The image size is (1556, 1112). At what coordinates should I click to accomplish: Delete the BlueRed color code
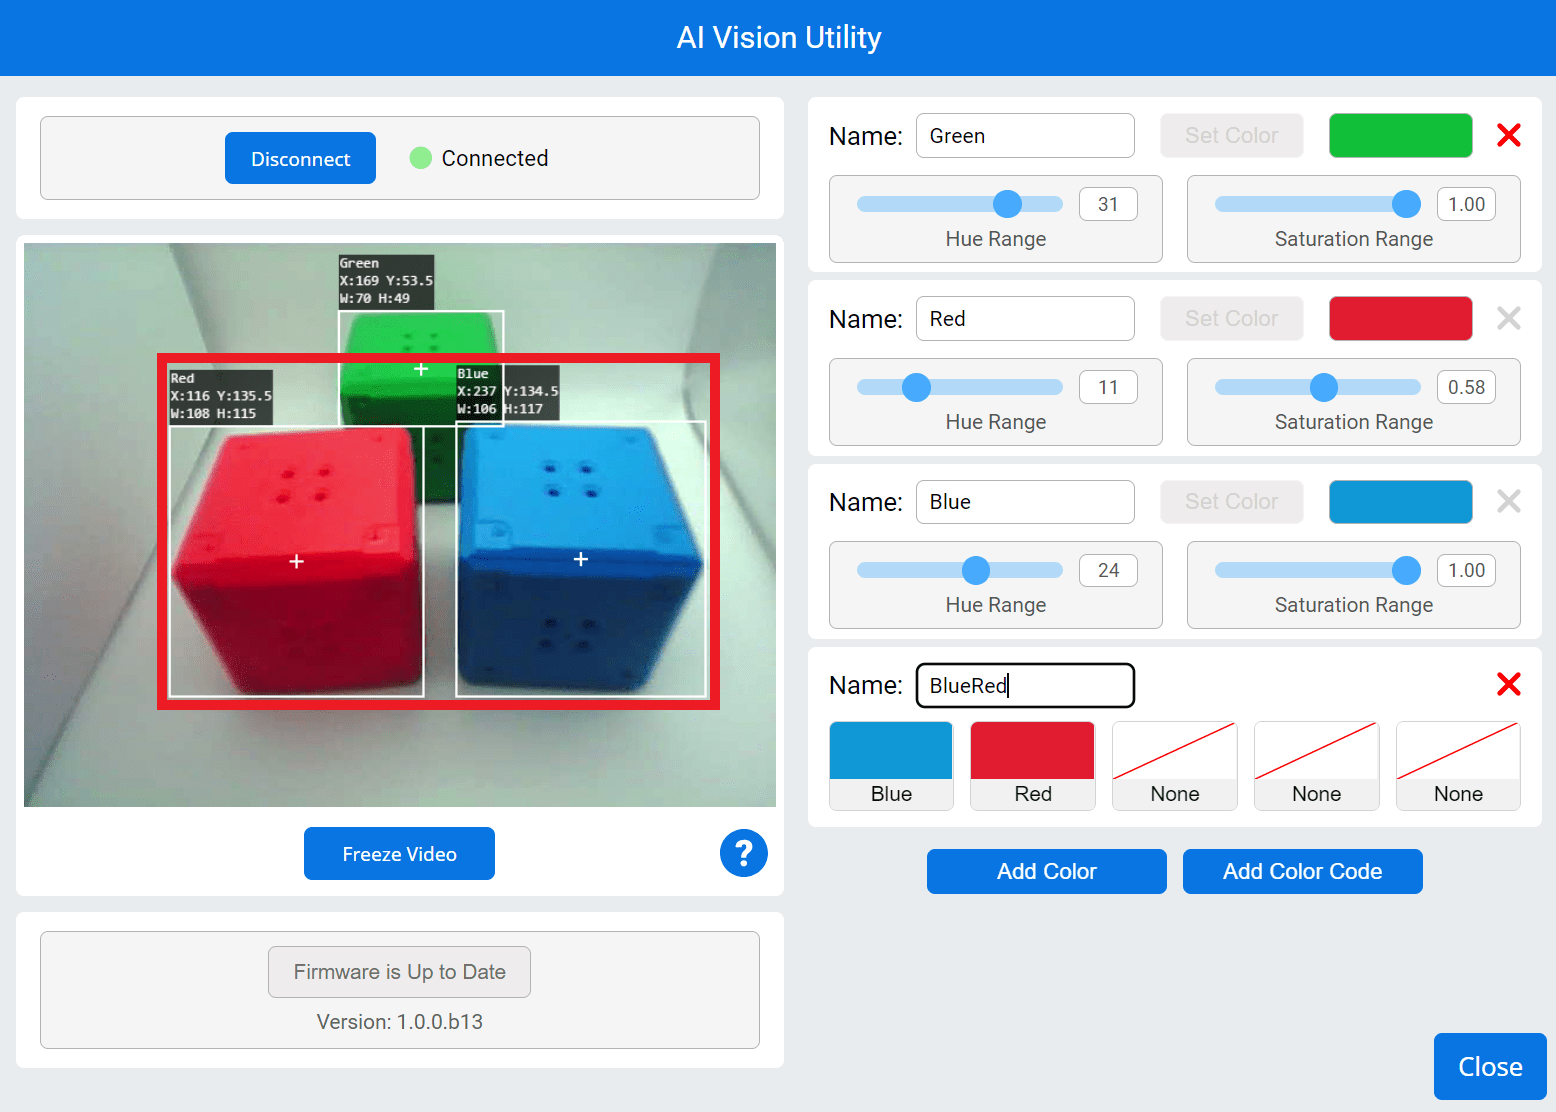(x=1508, y=684)
